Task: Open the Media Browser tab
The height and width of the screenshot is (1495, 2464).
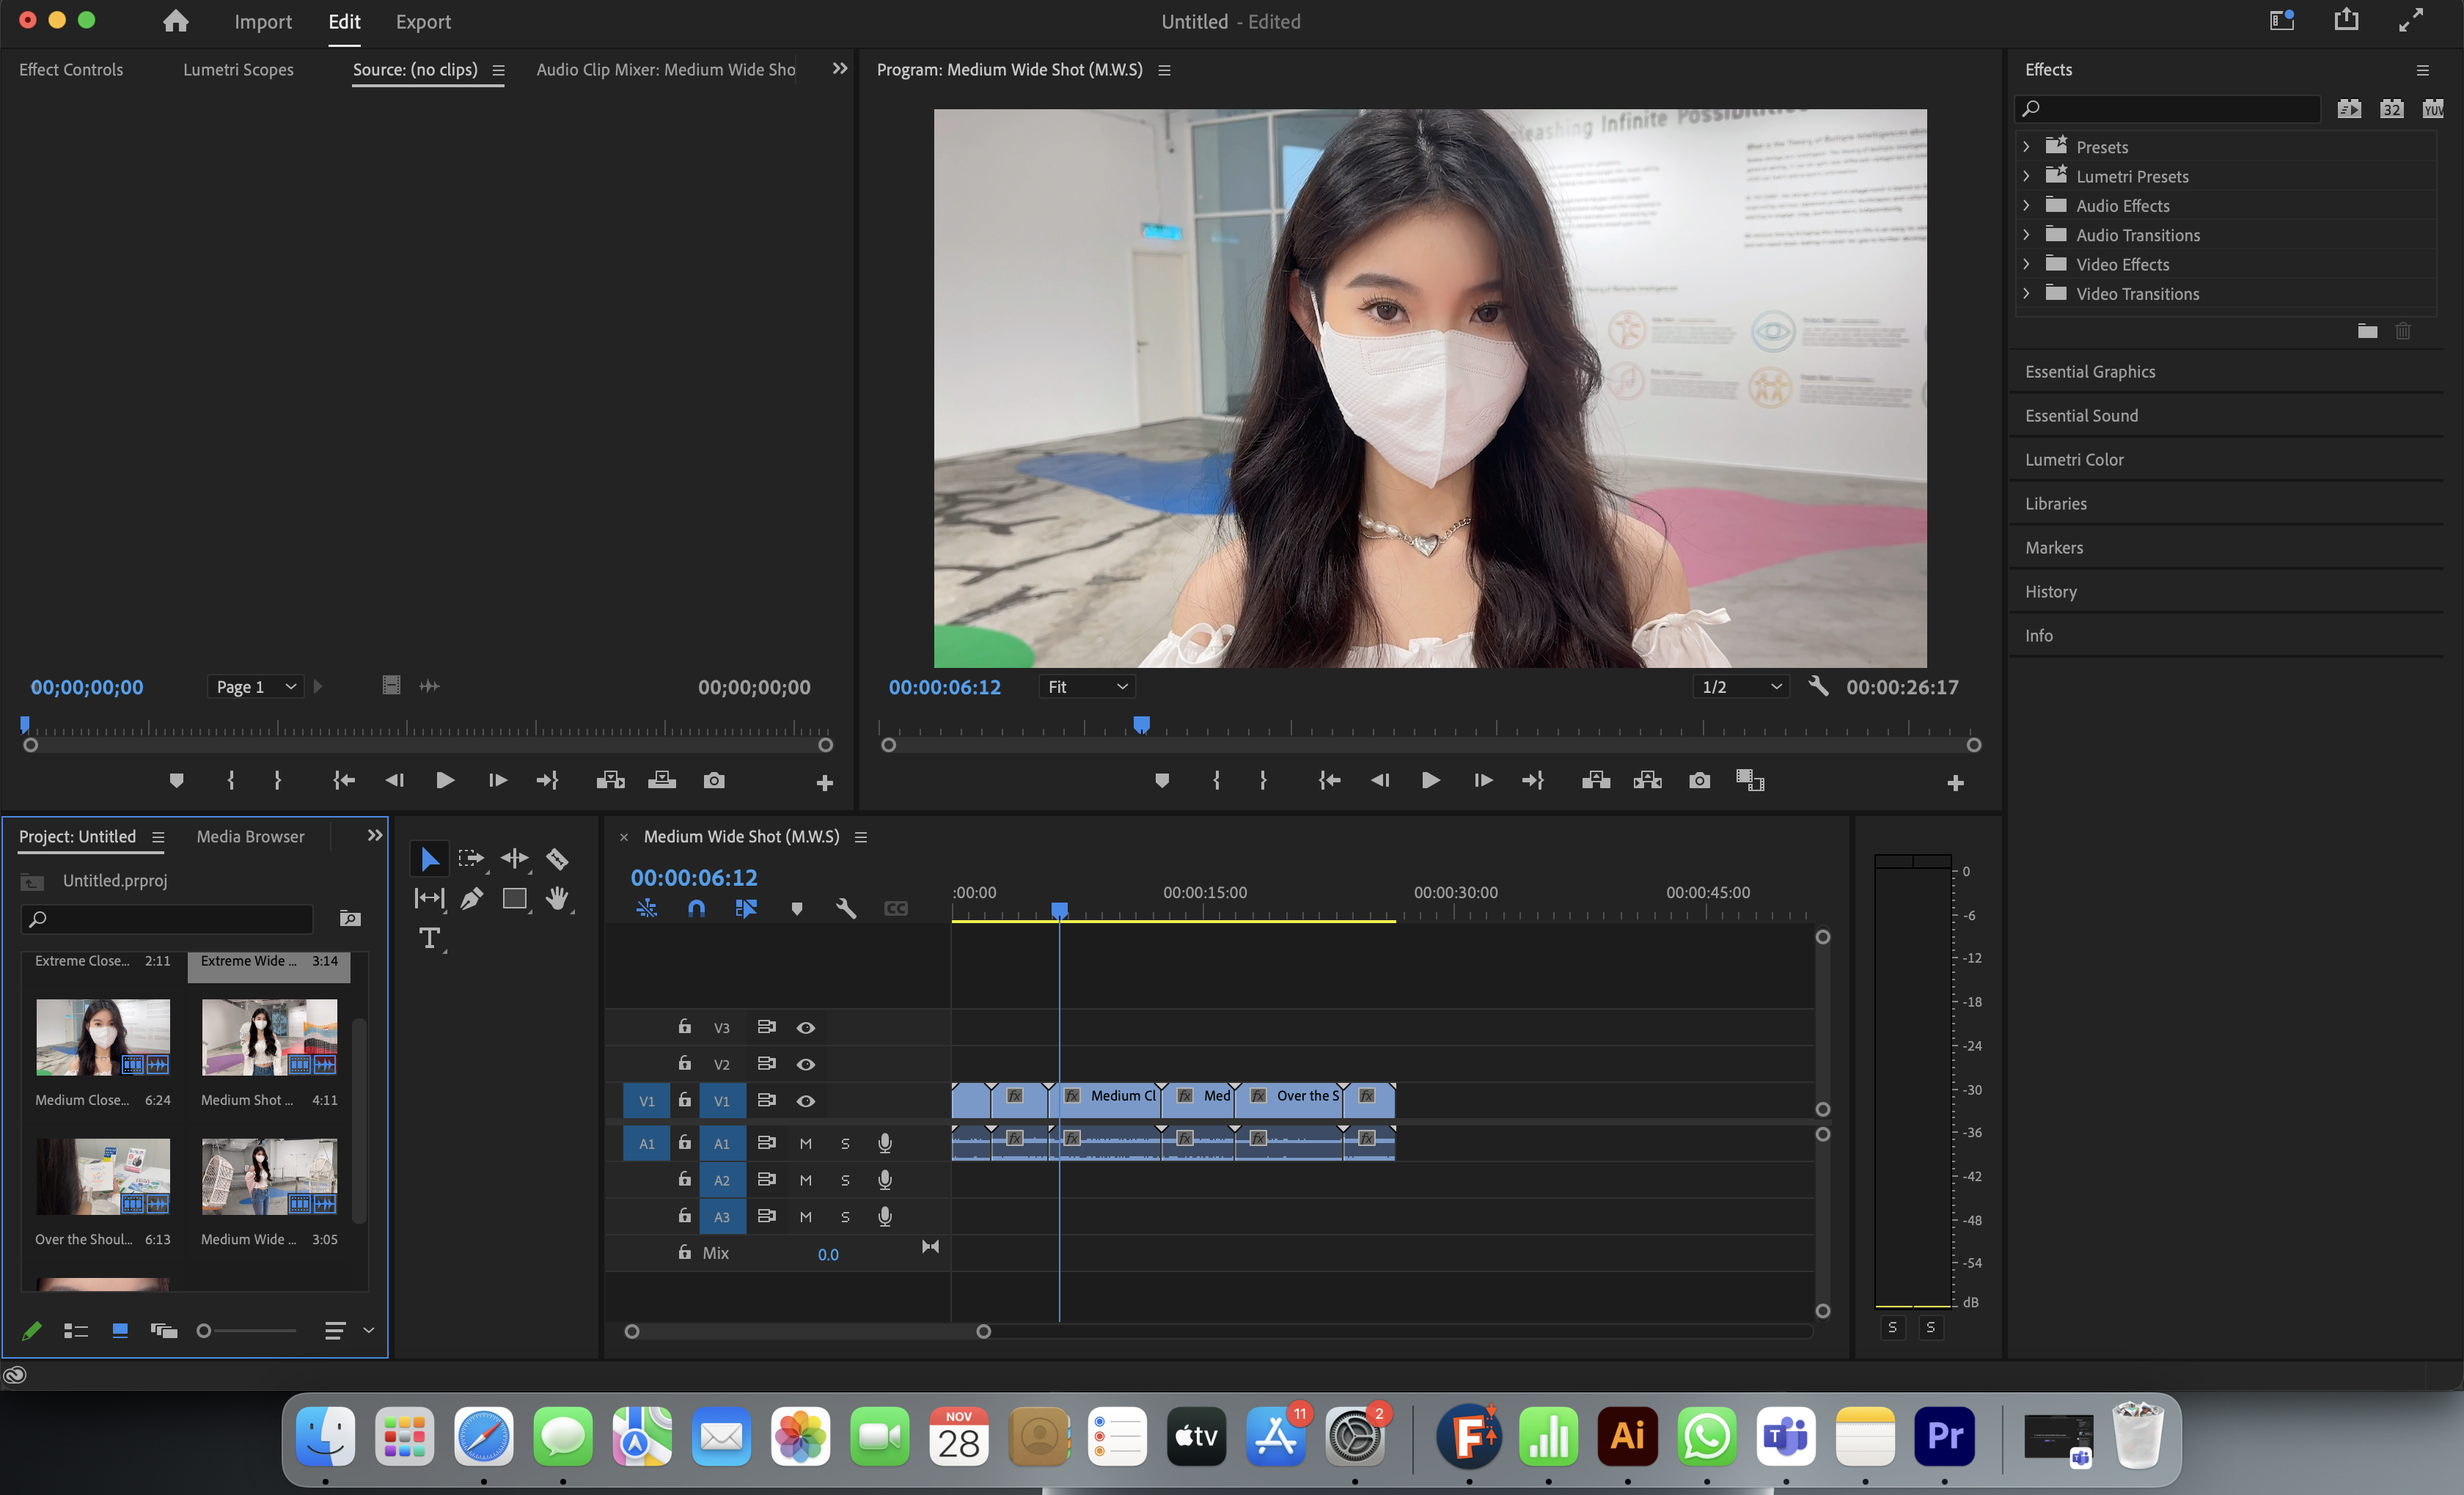Action: coord(250,836)
